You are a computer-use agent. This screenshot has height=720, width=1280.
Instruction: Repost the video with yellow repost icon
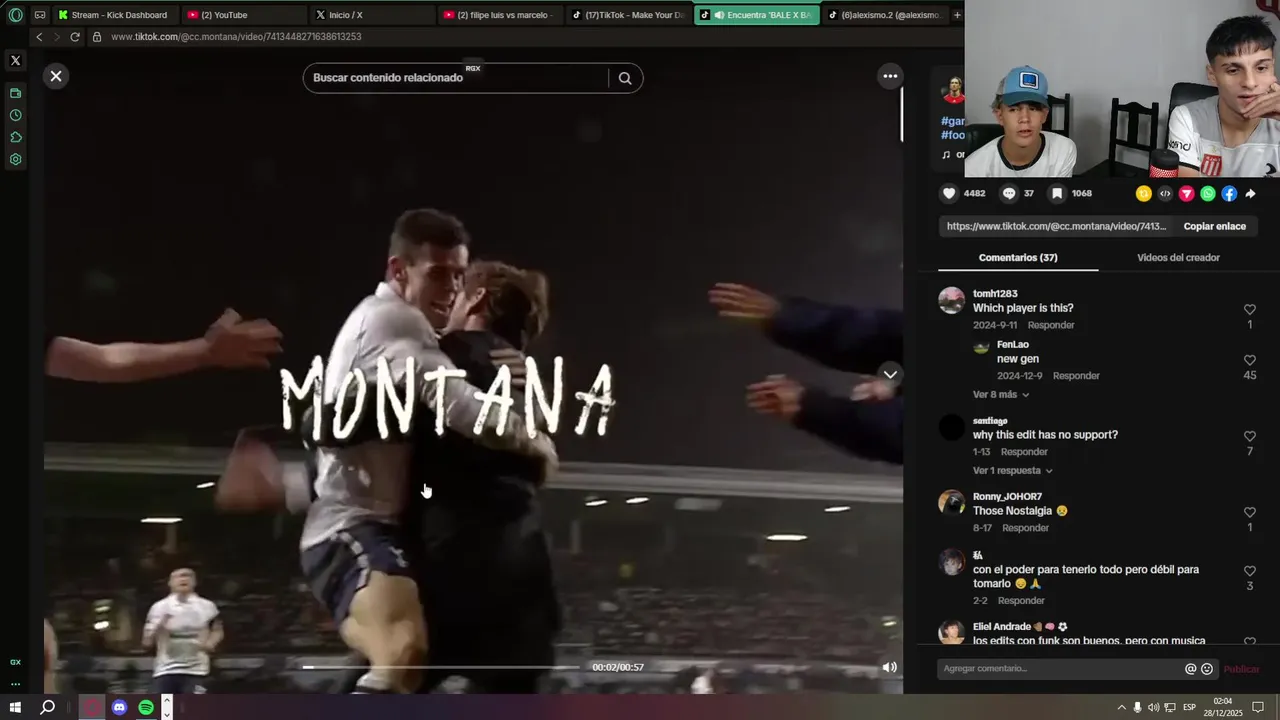pyautogui.click(x=1143, y=193)
